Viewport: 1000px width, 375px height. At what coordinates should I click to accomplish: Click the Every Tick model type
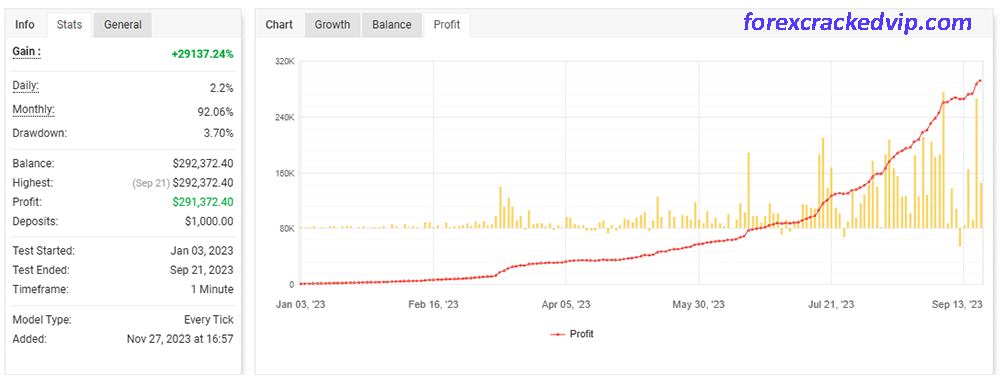point(209,320)
